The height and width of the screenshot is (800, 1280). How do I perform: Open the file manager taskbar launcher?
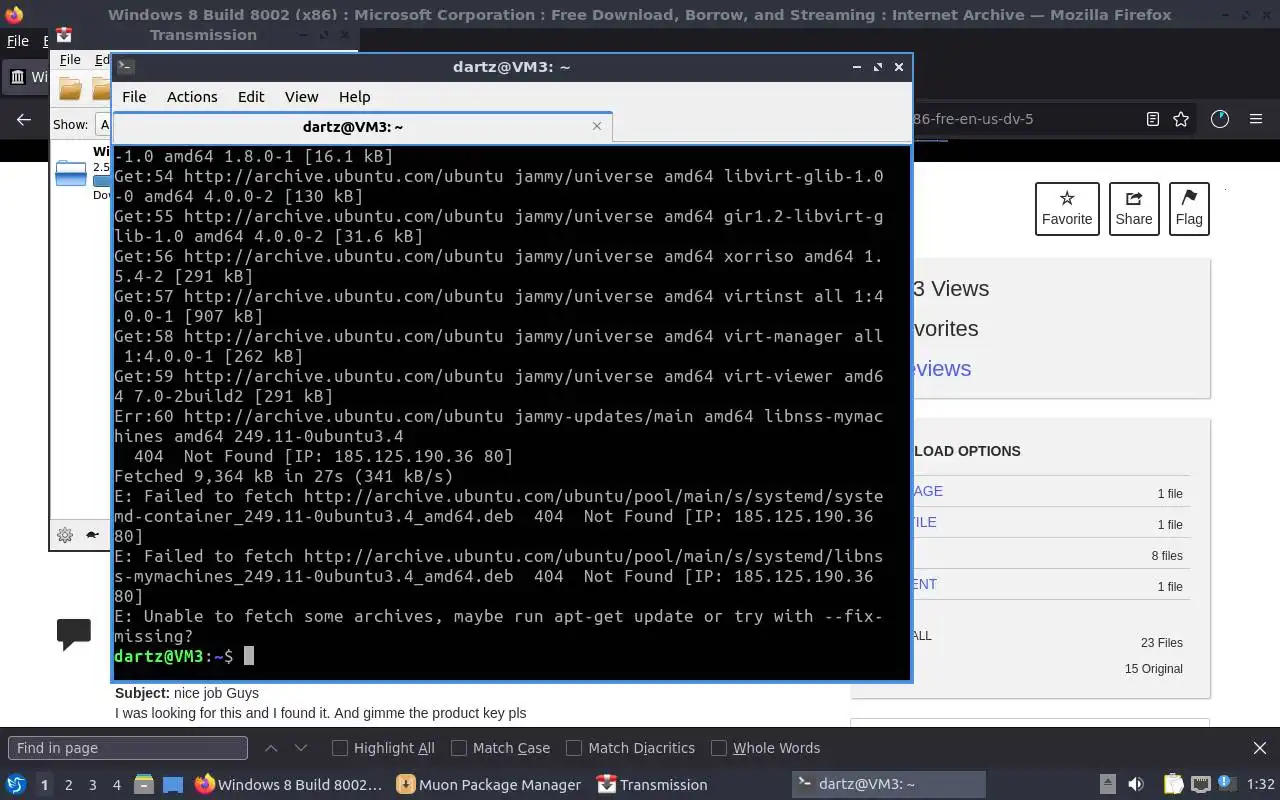click(144, 785)
